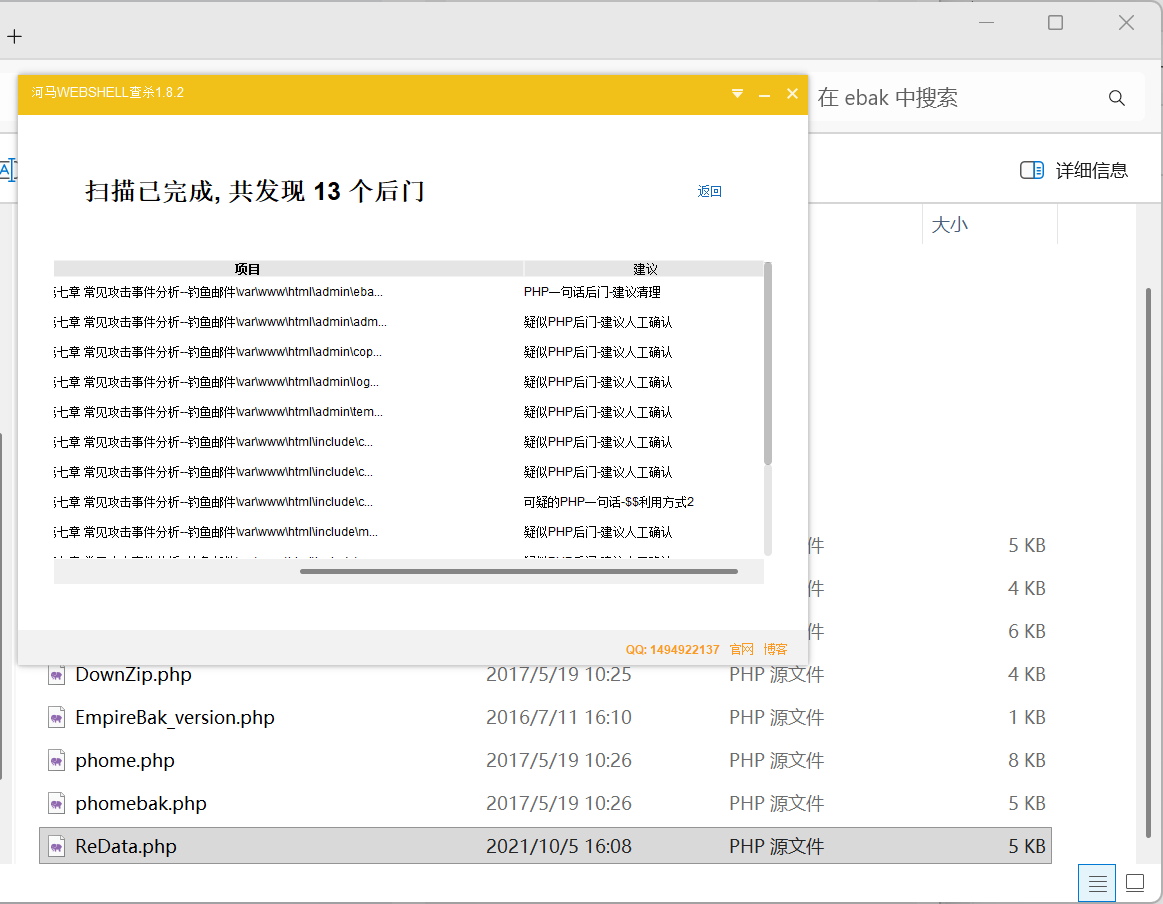Click the DownZip.php file icon
This screenshot has width=1163, height=904.
[x=57, y=675]
